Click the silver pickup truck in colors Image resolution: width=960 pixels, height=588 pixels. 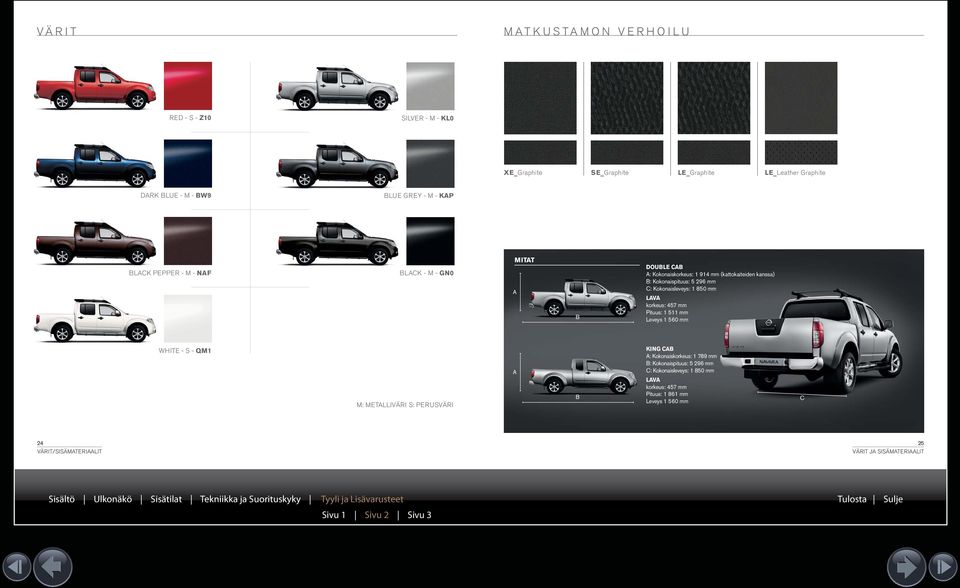pos(337,88)
